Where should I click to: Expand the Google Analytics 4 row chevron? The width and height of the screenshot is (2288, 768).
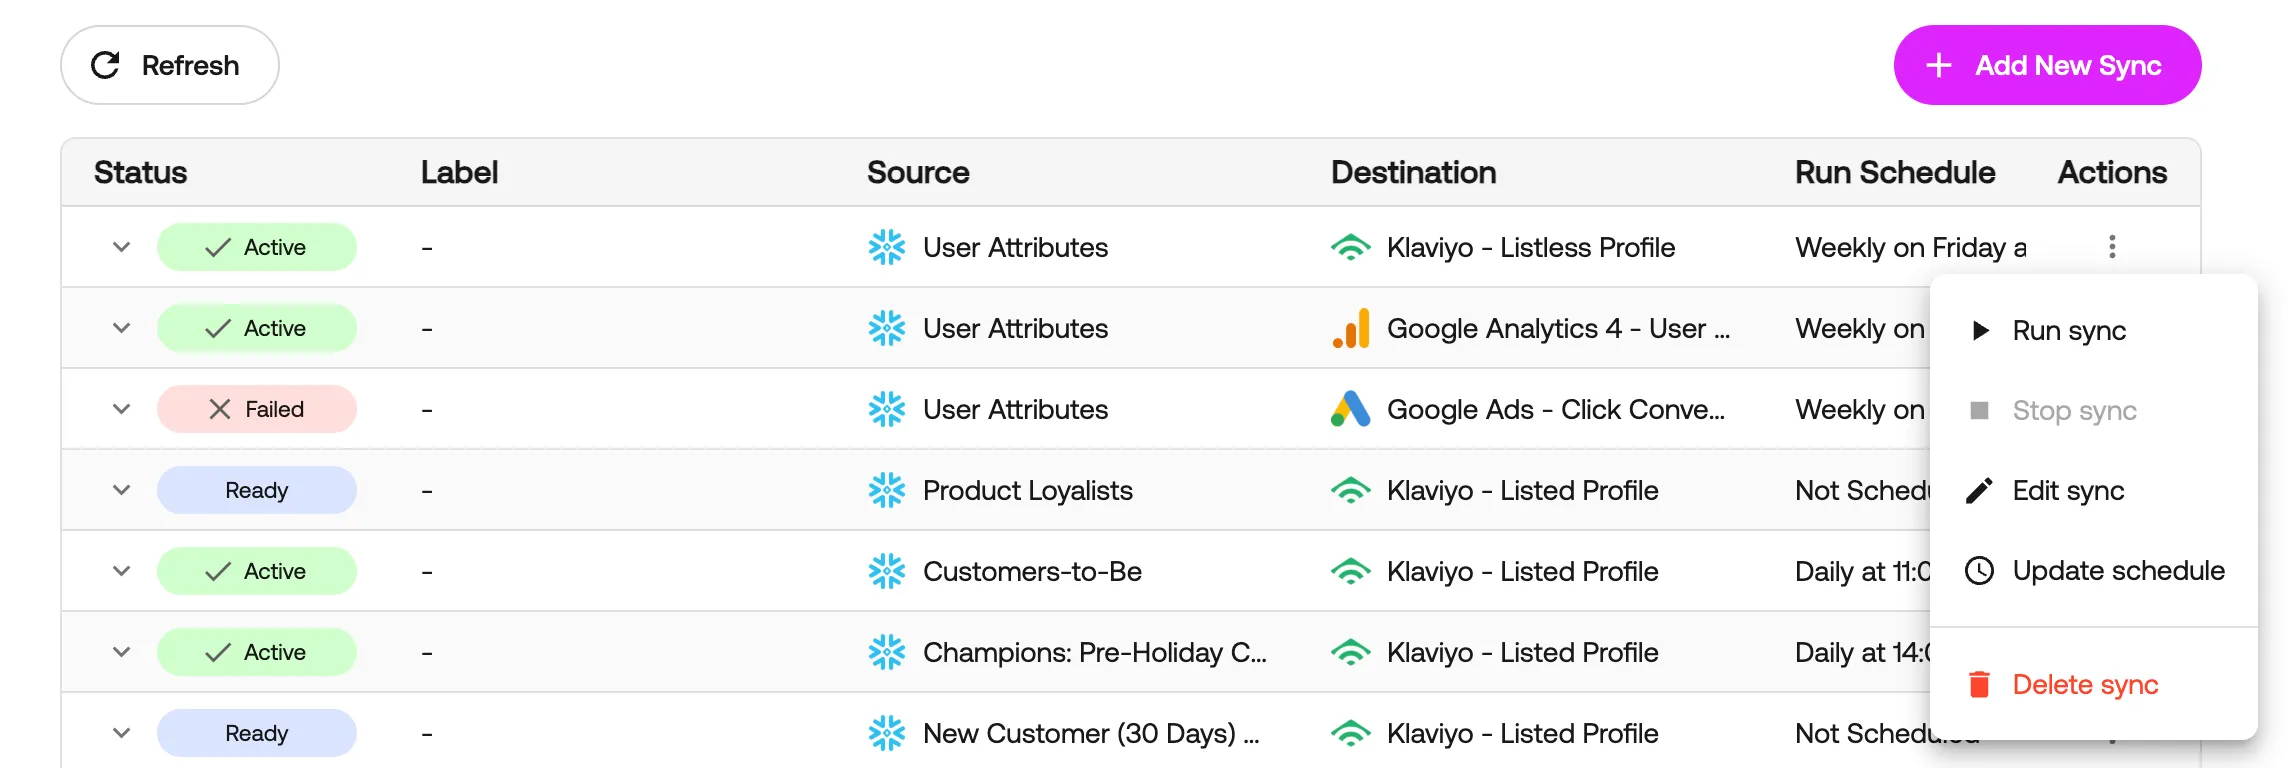coord(122,328)
